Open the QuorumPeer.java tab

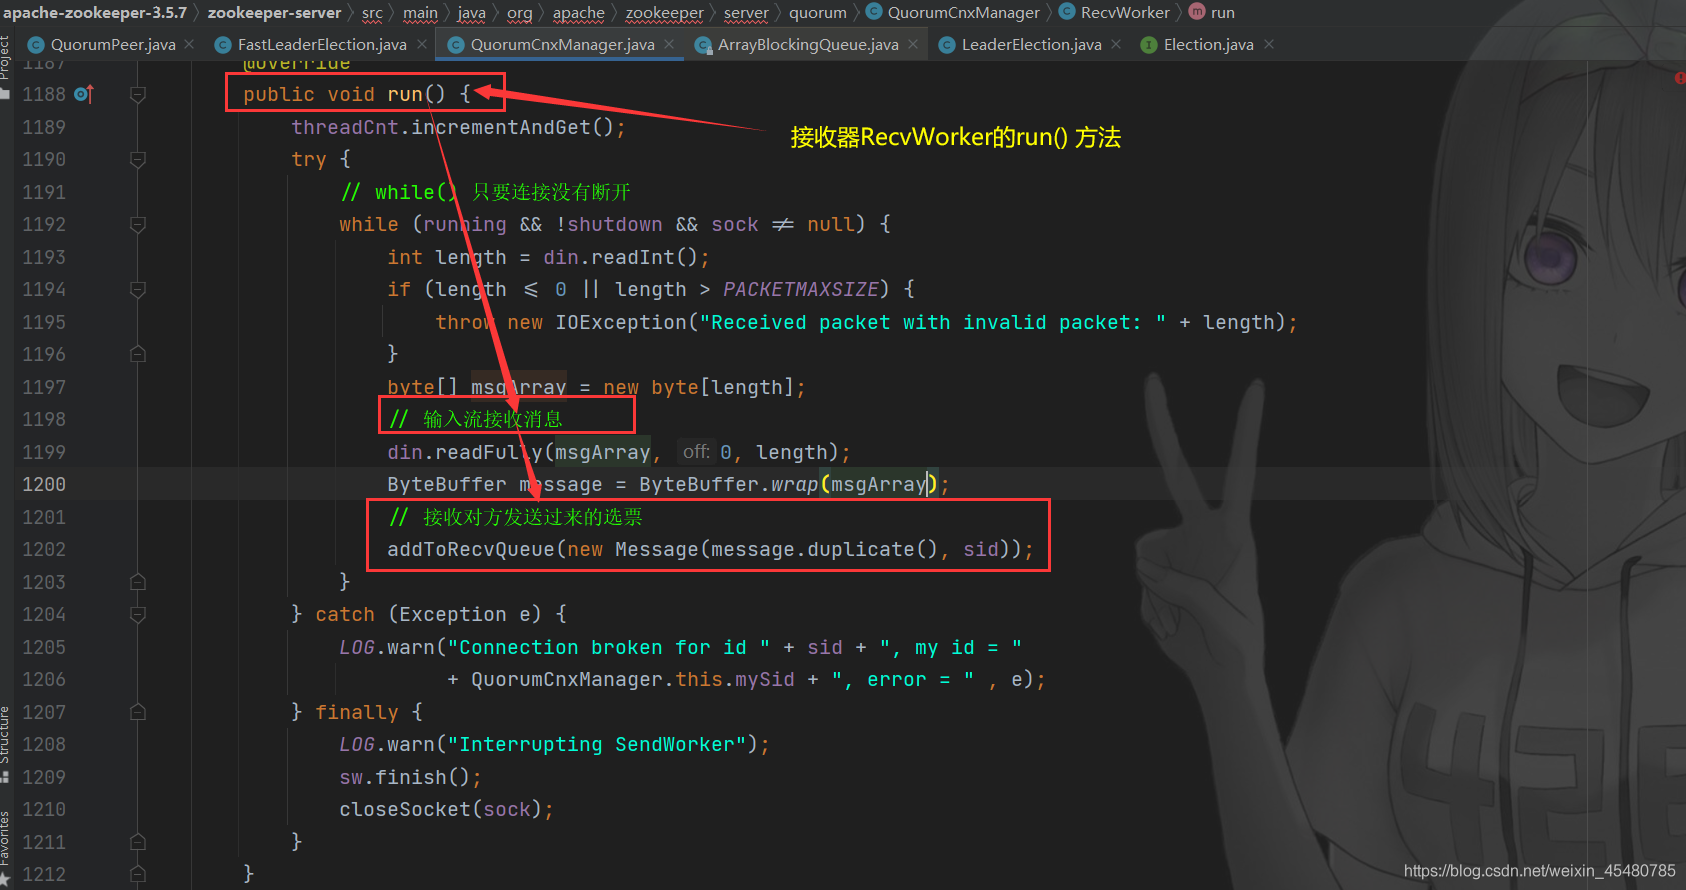click(x=112, y=44)
